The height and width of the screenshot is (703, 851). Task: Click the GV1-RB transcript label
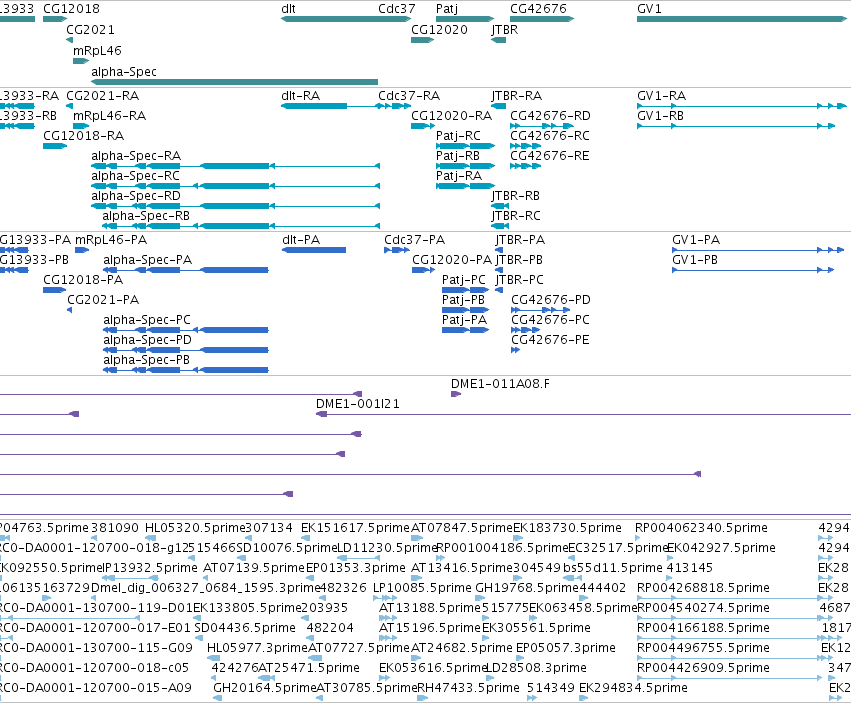[661, 116]
